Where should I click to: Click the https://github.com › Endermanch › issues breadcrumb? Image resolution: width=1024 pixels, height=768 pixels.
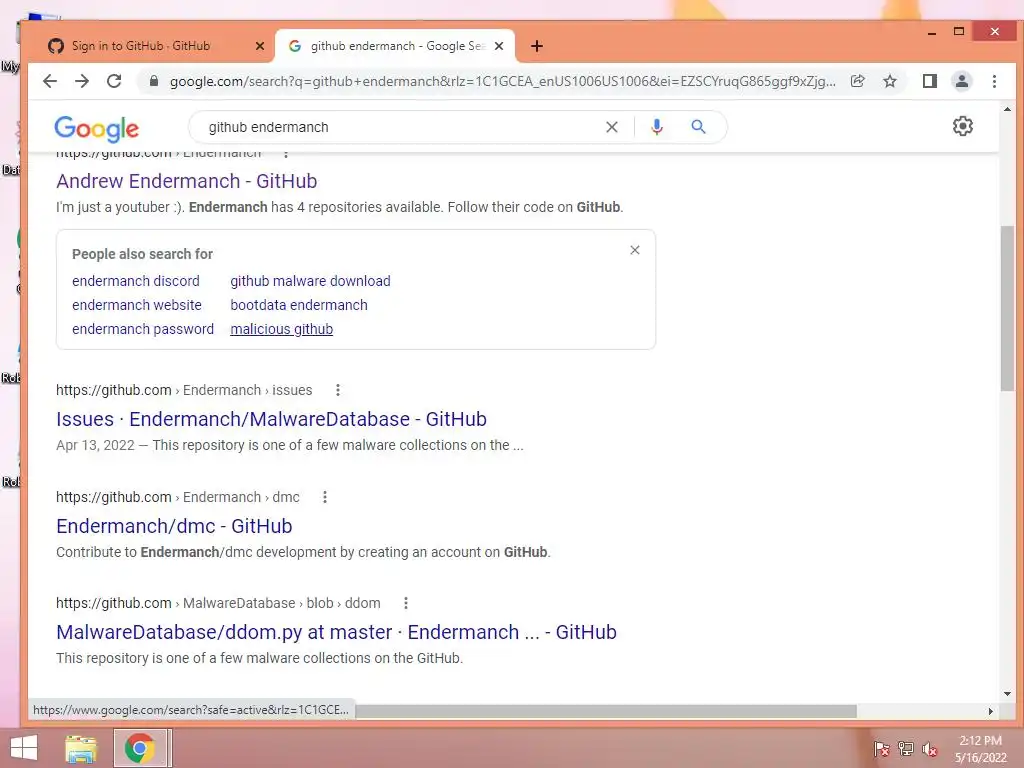(x=184, y=390)
